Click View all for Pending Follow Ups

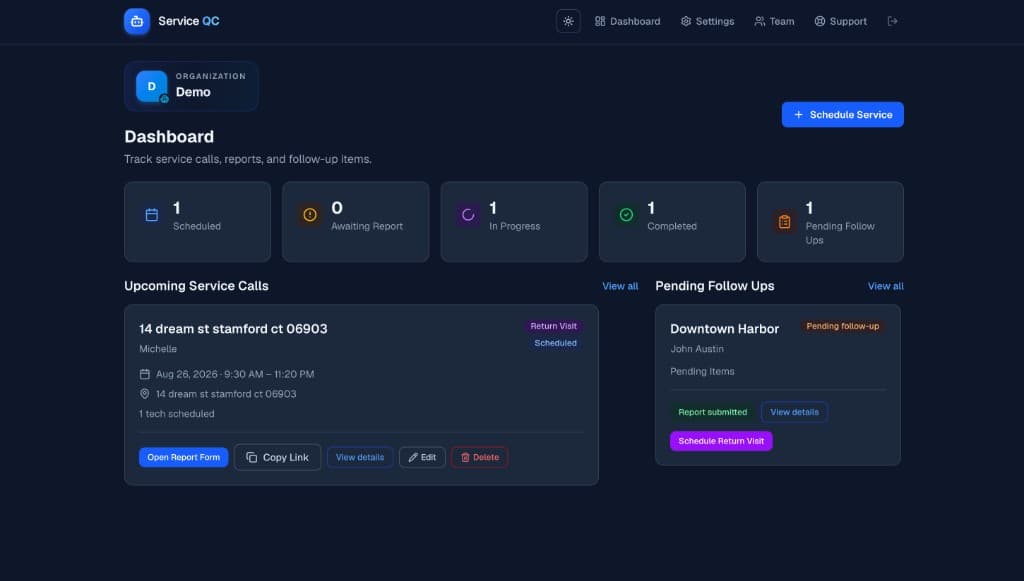(x=886, y=286)
